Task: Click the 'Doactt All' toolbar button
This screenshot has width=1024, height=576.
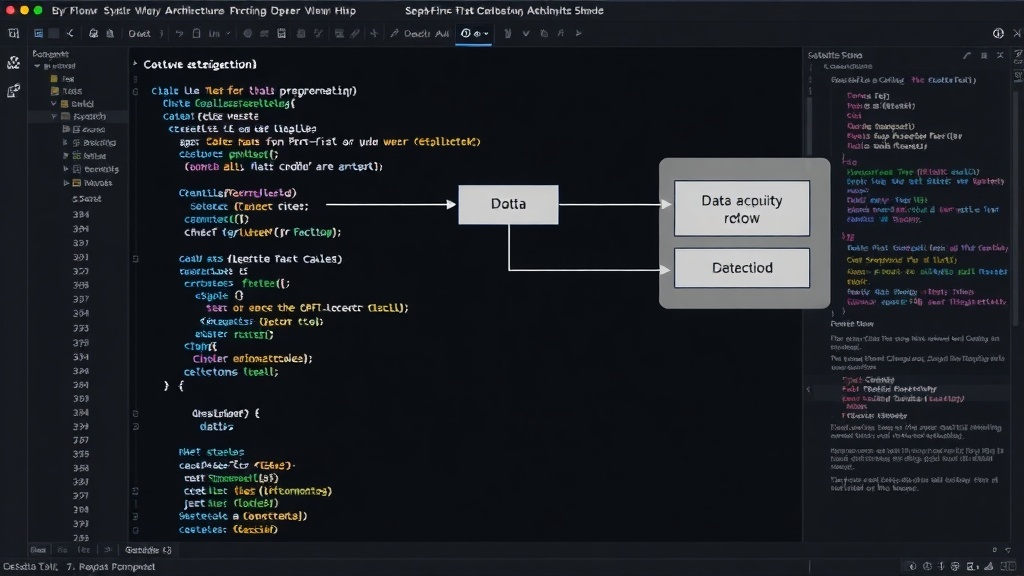Action: pyautogui.click(x=426, y=33)
